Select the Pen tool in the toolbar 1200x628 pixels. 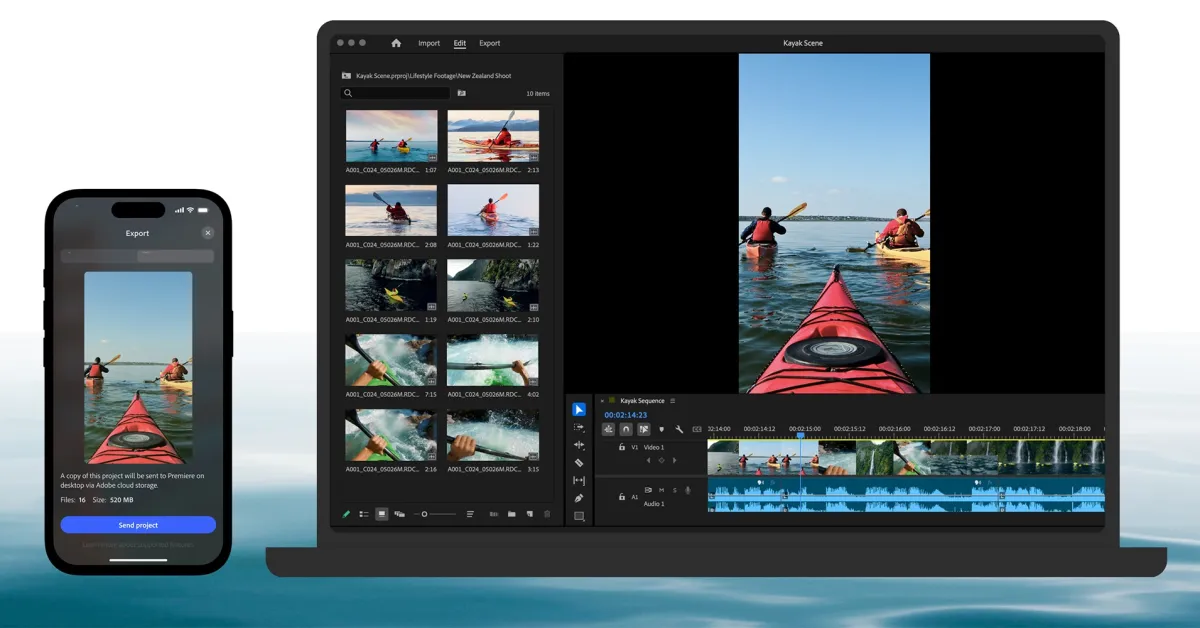tap(579, 498)
